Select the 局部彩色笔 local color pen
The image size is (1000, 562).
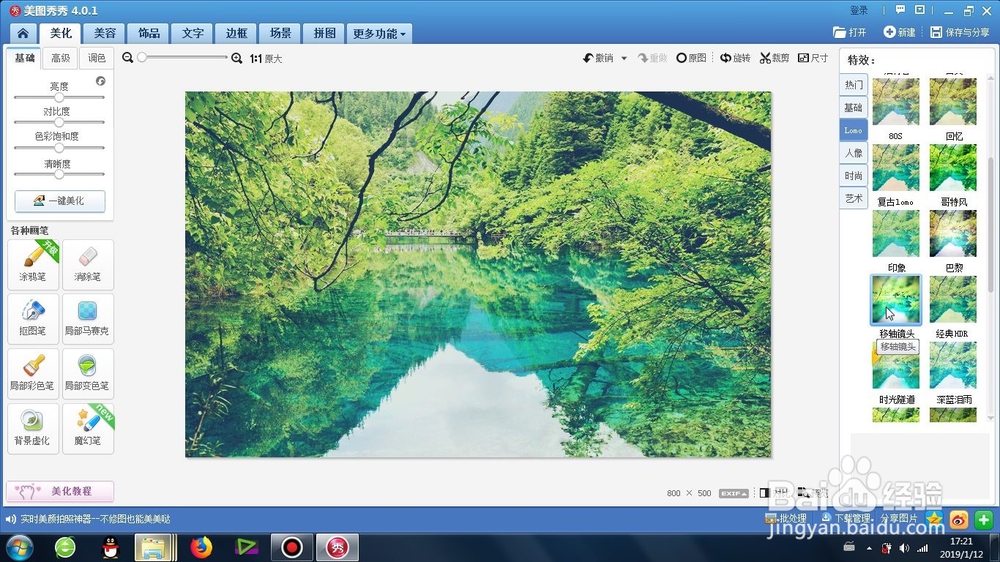click(33, 373)
